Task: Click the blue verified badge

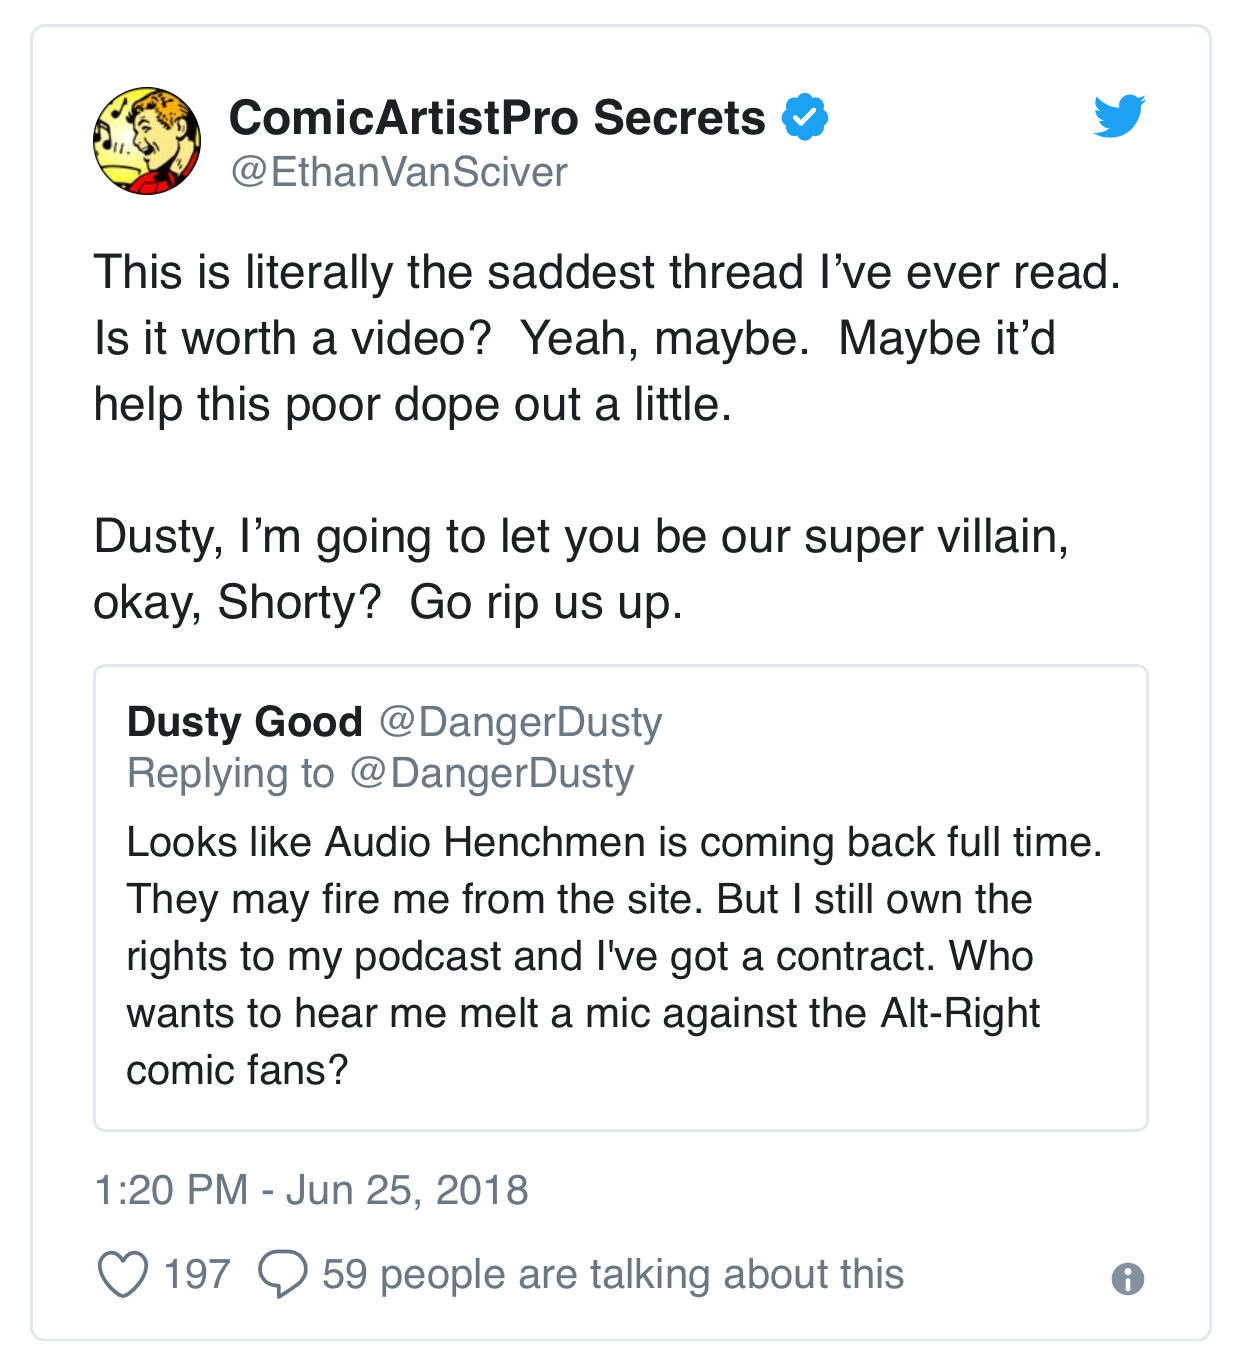Action: 804,117
